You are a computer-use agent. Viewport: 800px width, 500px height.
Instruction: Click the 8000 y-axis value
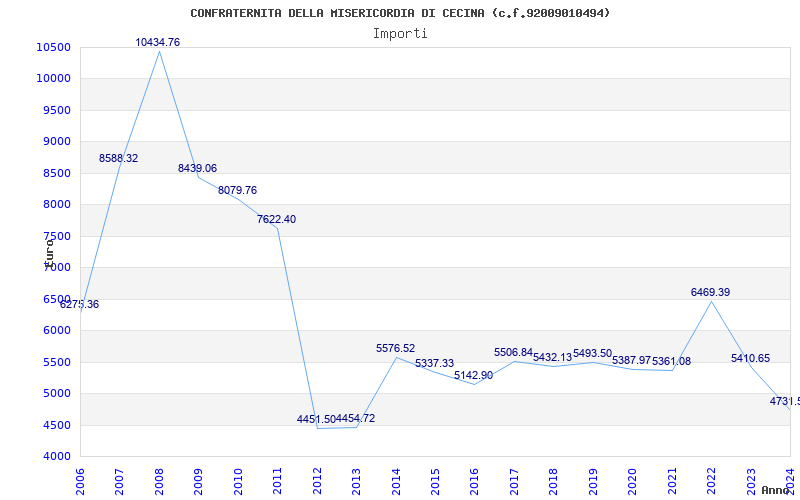[56, 205]
